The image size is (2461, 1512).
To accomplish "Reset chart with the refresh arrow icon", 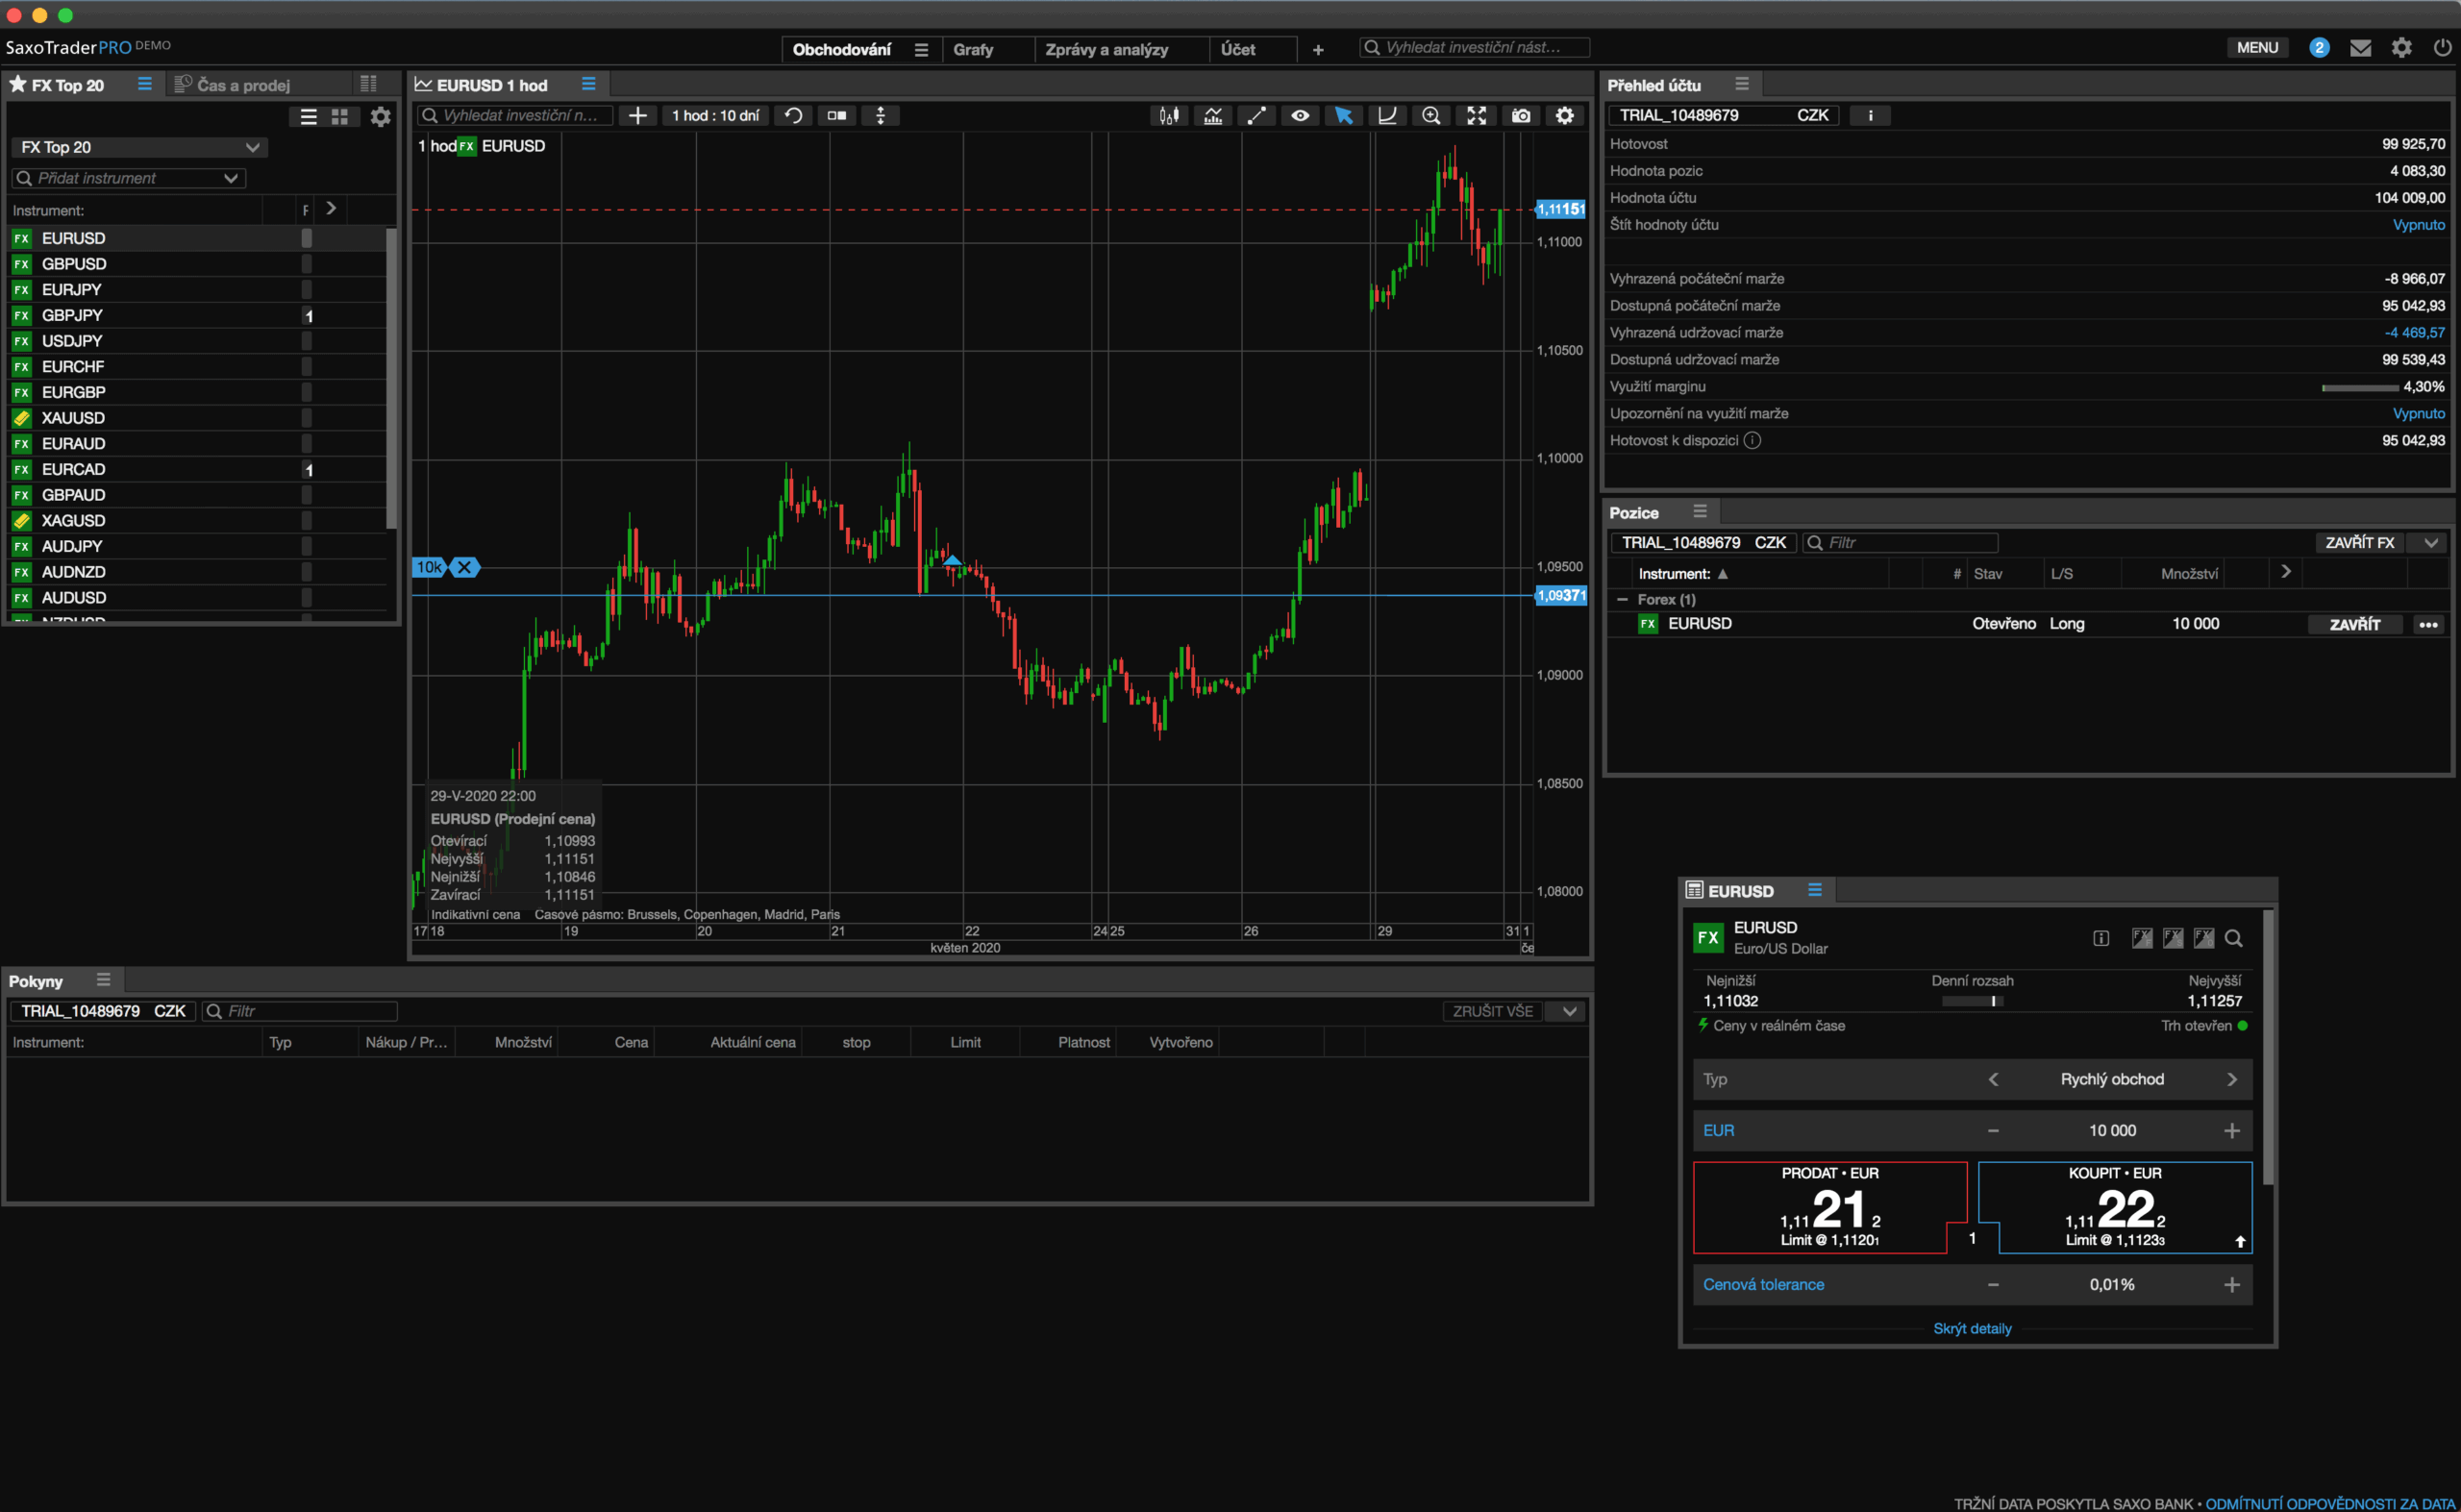I will [793, 116].
